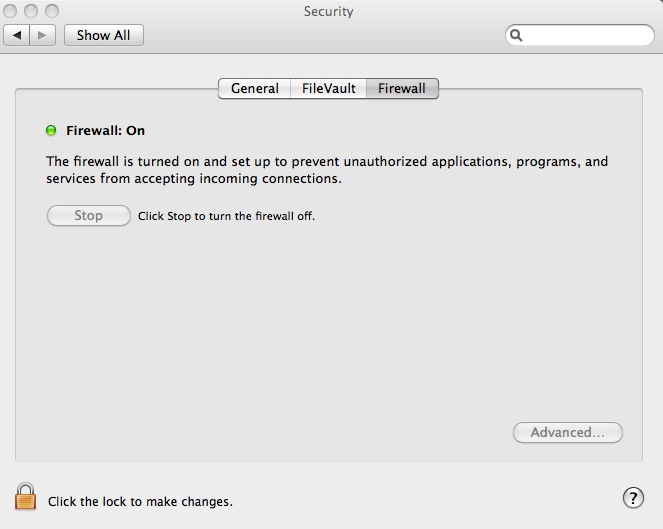This screenshot has height=529, width=663.
Task: Click the minimize window button
Action: tap(31, 11)
